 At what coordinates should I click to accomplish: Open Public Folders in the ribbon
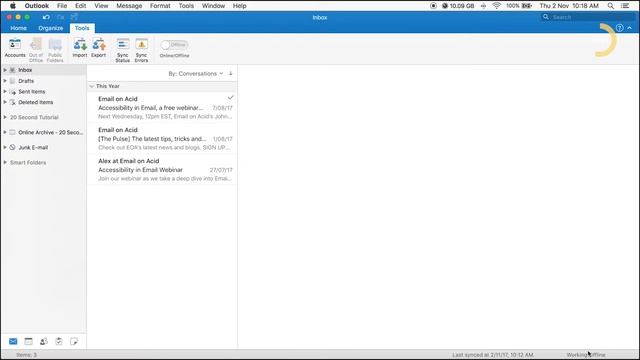pyautogui.click(x=55, y=50)
